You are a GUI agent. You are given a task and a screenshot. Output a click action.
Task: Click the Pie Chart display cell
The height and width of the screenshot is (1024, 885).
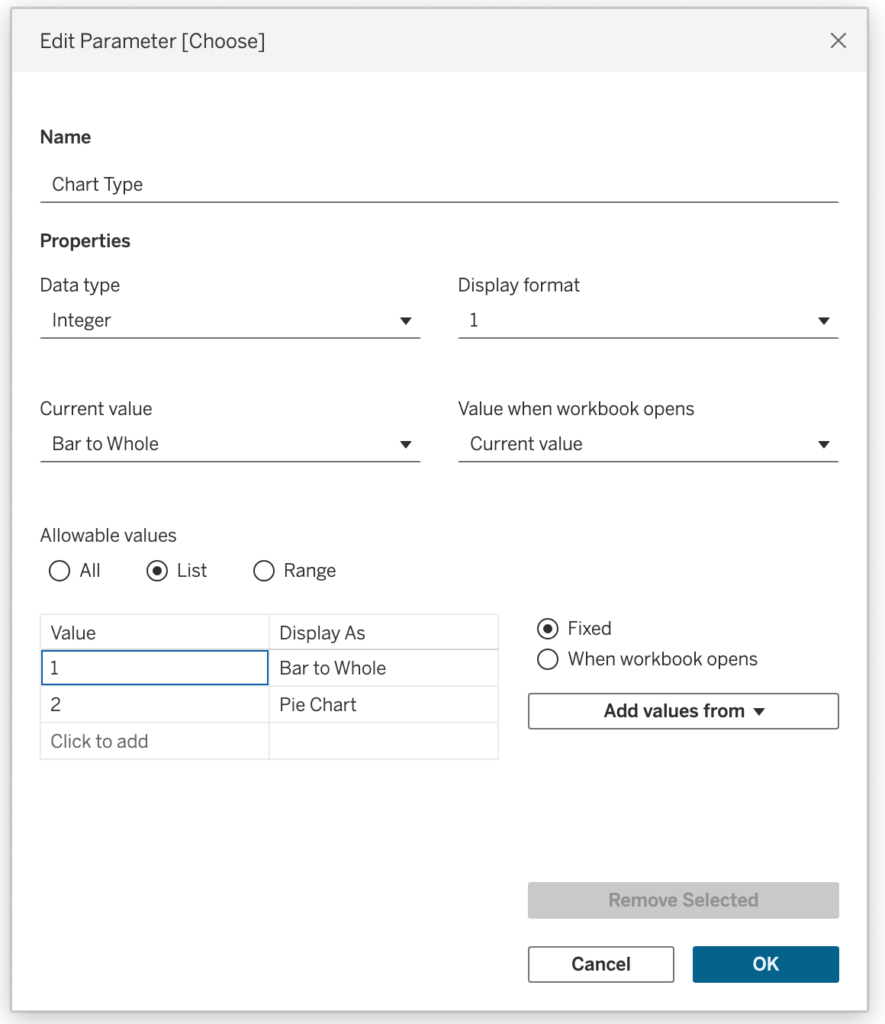click(x=383, y=705)
